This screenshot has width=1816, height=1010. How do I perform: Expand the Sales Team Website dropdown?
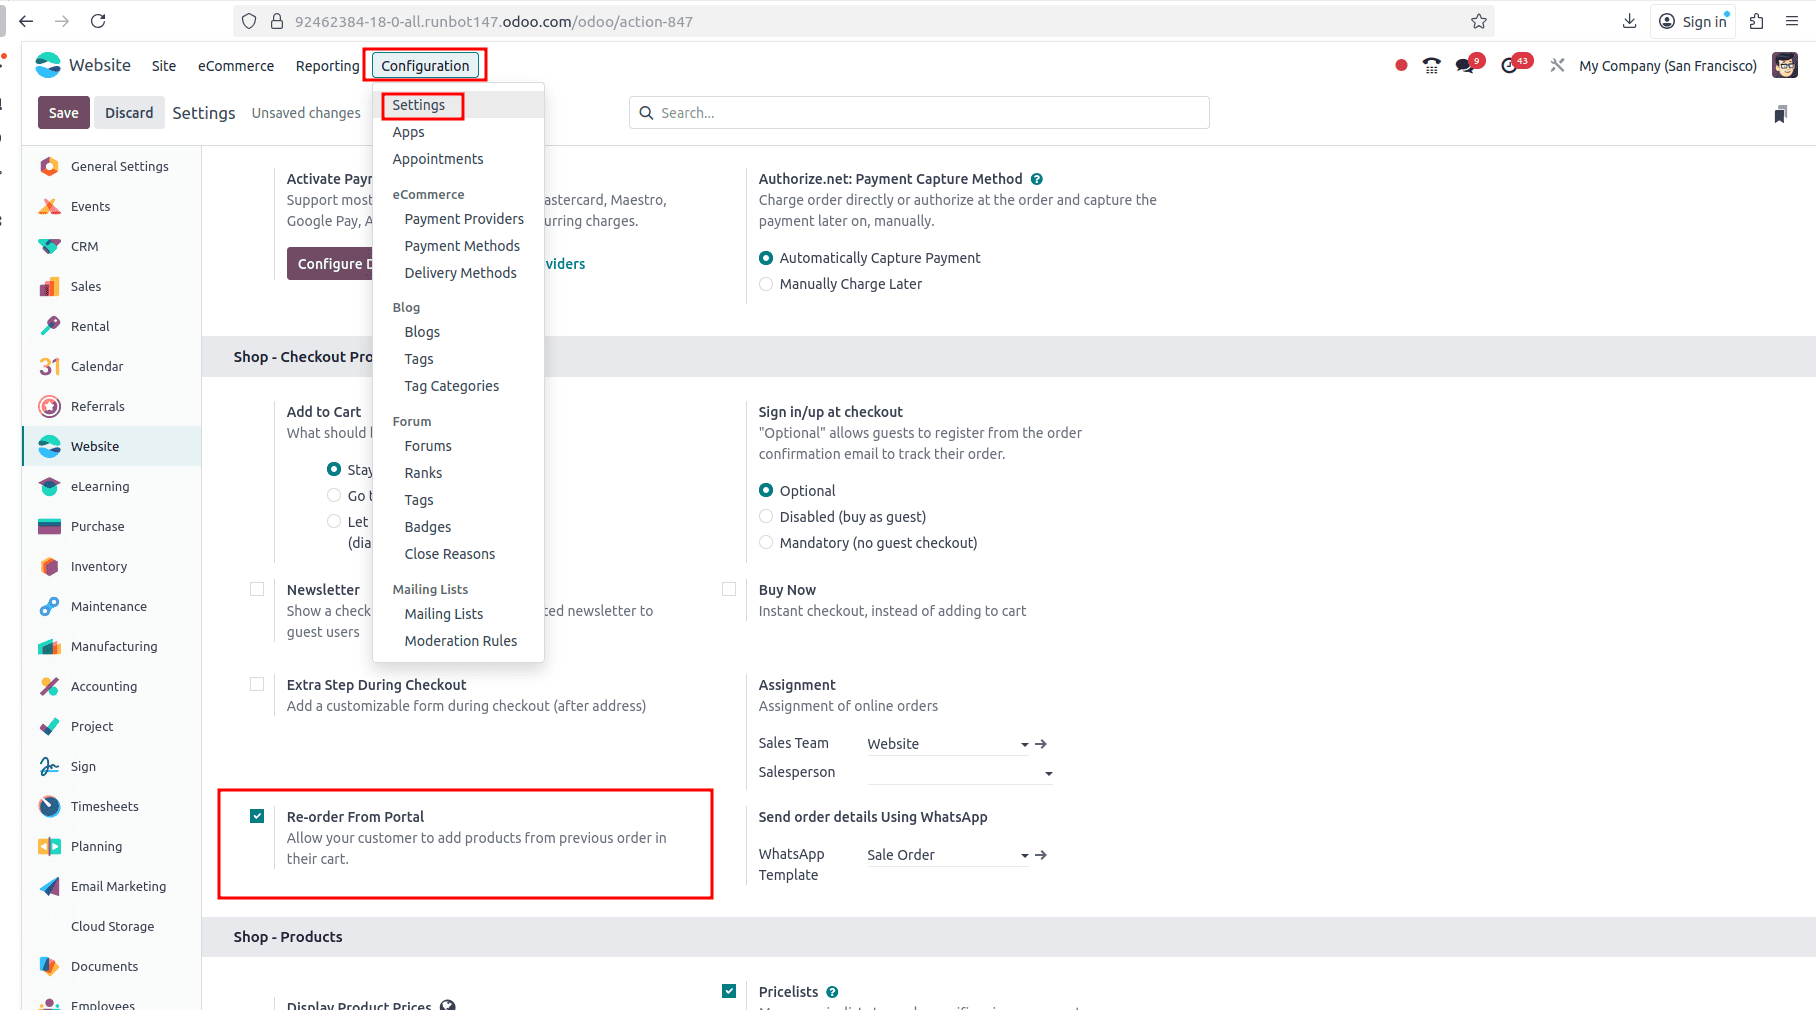[1023, 744]
